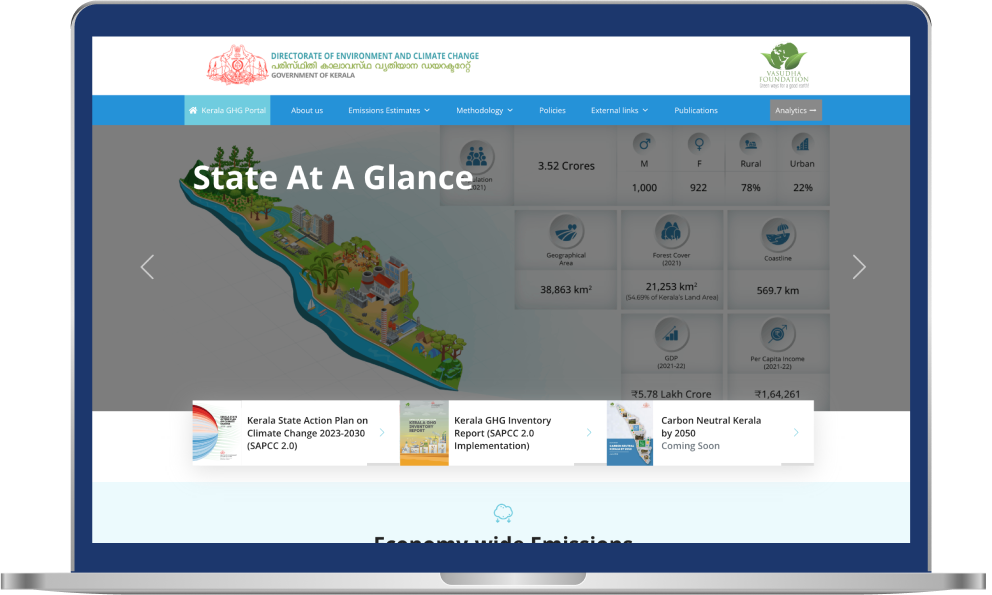
Task: Advance to the next carousel slide
Action: (858, 267)
